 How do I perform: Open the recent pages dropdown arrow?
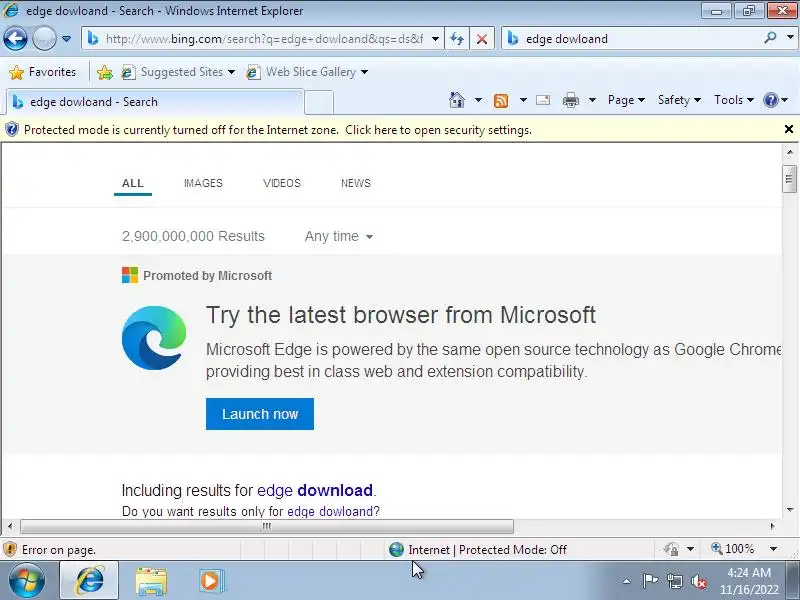click(x=66, y=39)
